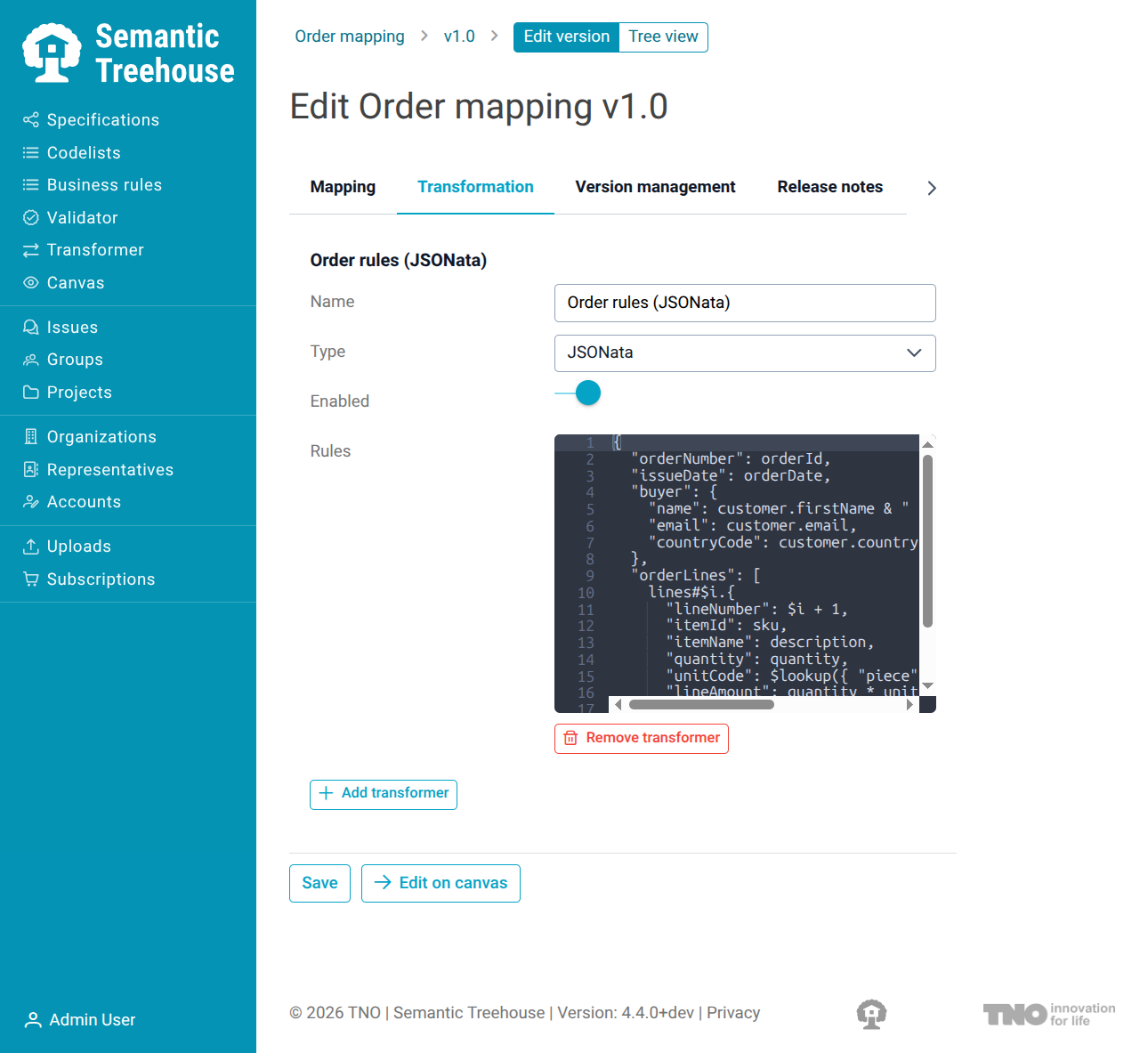The width and height of the screenshot is (1148, 1053).
Task: Click the Specifications share icon in sidebar
Action: [31, 119]
